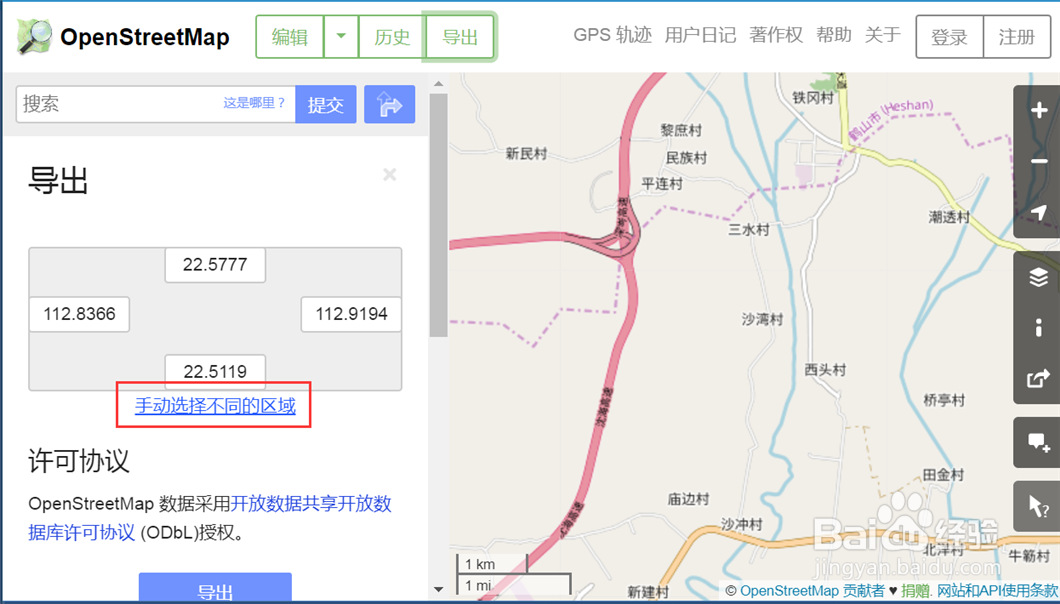Click the 注册 sign up button
Image resolution: width=1060 pixels, height=604 pixels.
[x=1017, y=37]
